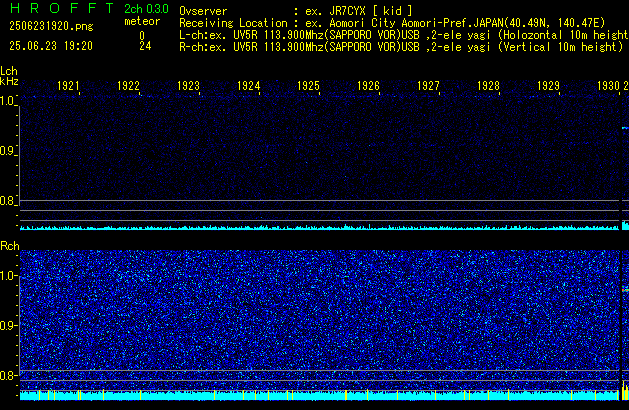The width and height of the screenshot is (629, 410).
Task: Click the Rch channel label
Action: click(x=10, y=246)
